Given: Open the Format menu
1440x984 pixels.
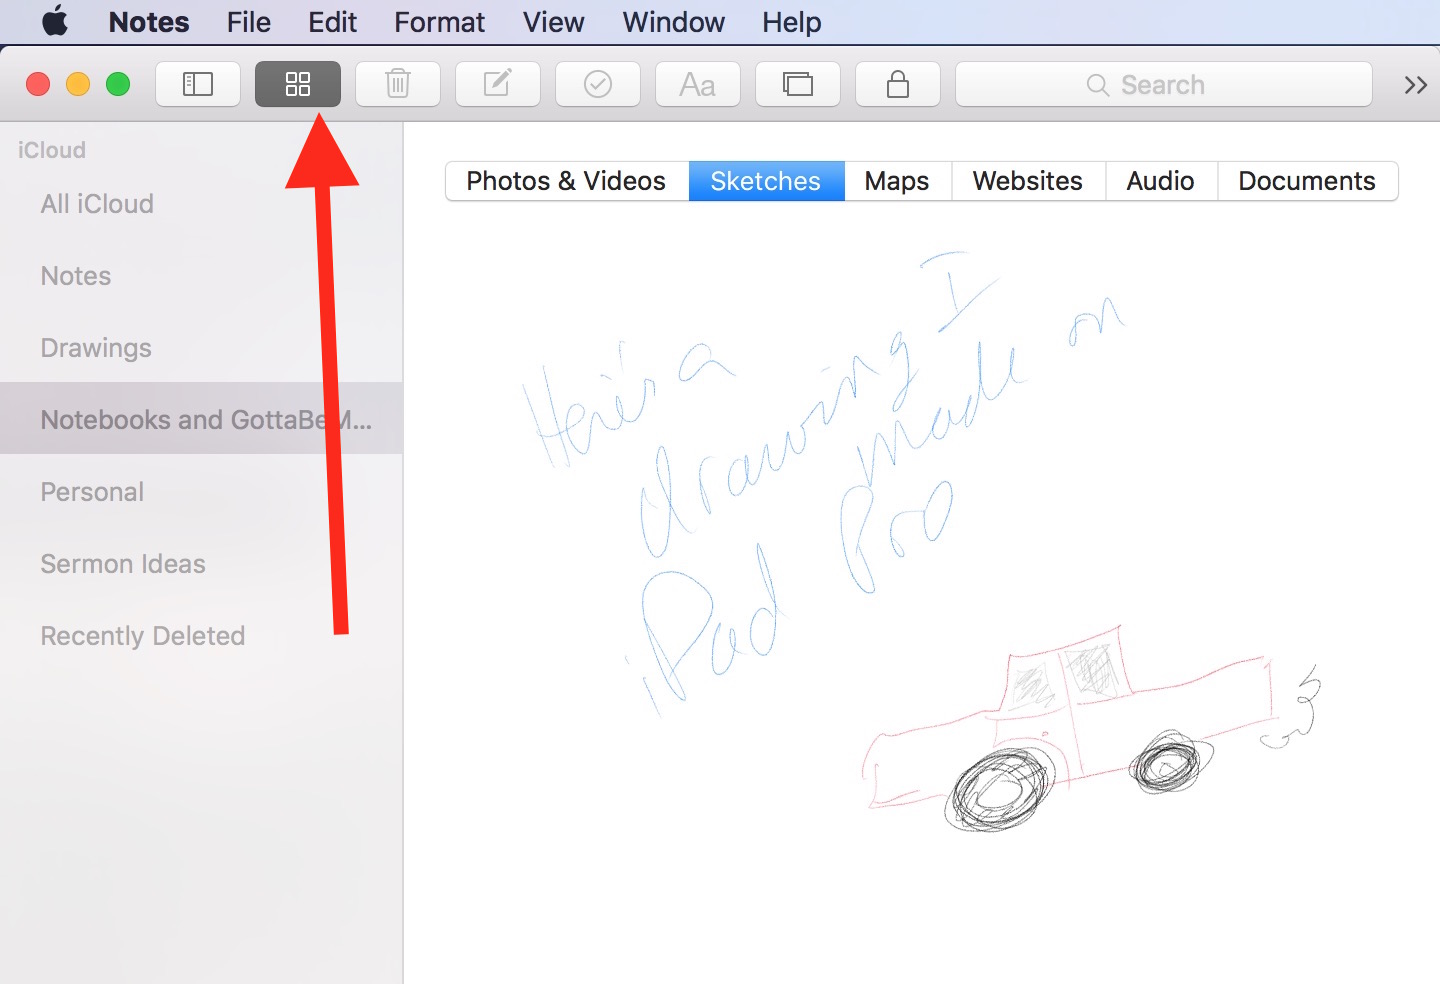Looking at the screenshot, I should (439, 22).
